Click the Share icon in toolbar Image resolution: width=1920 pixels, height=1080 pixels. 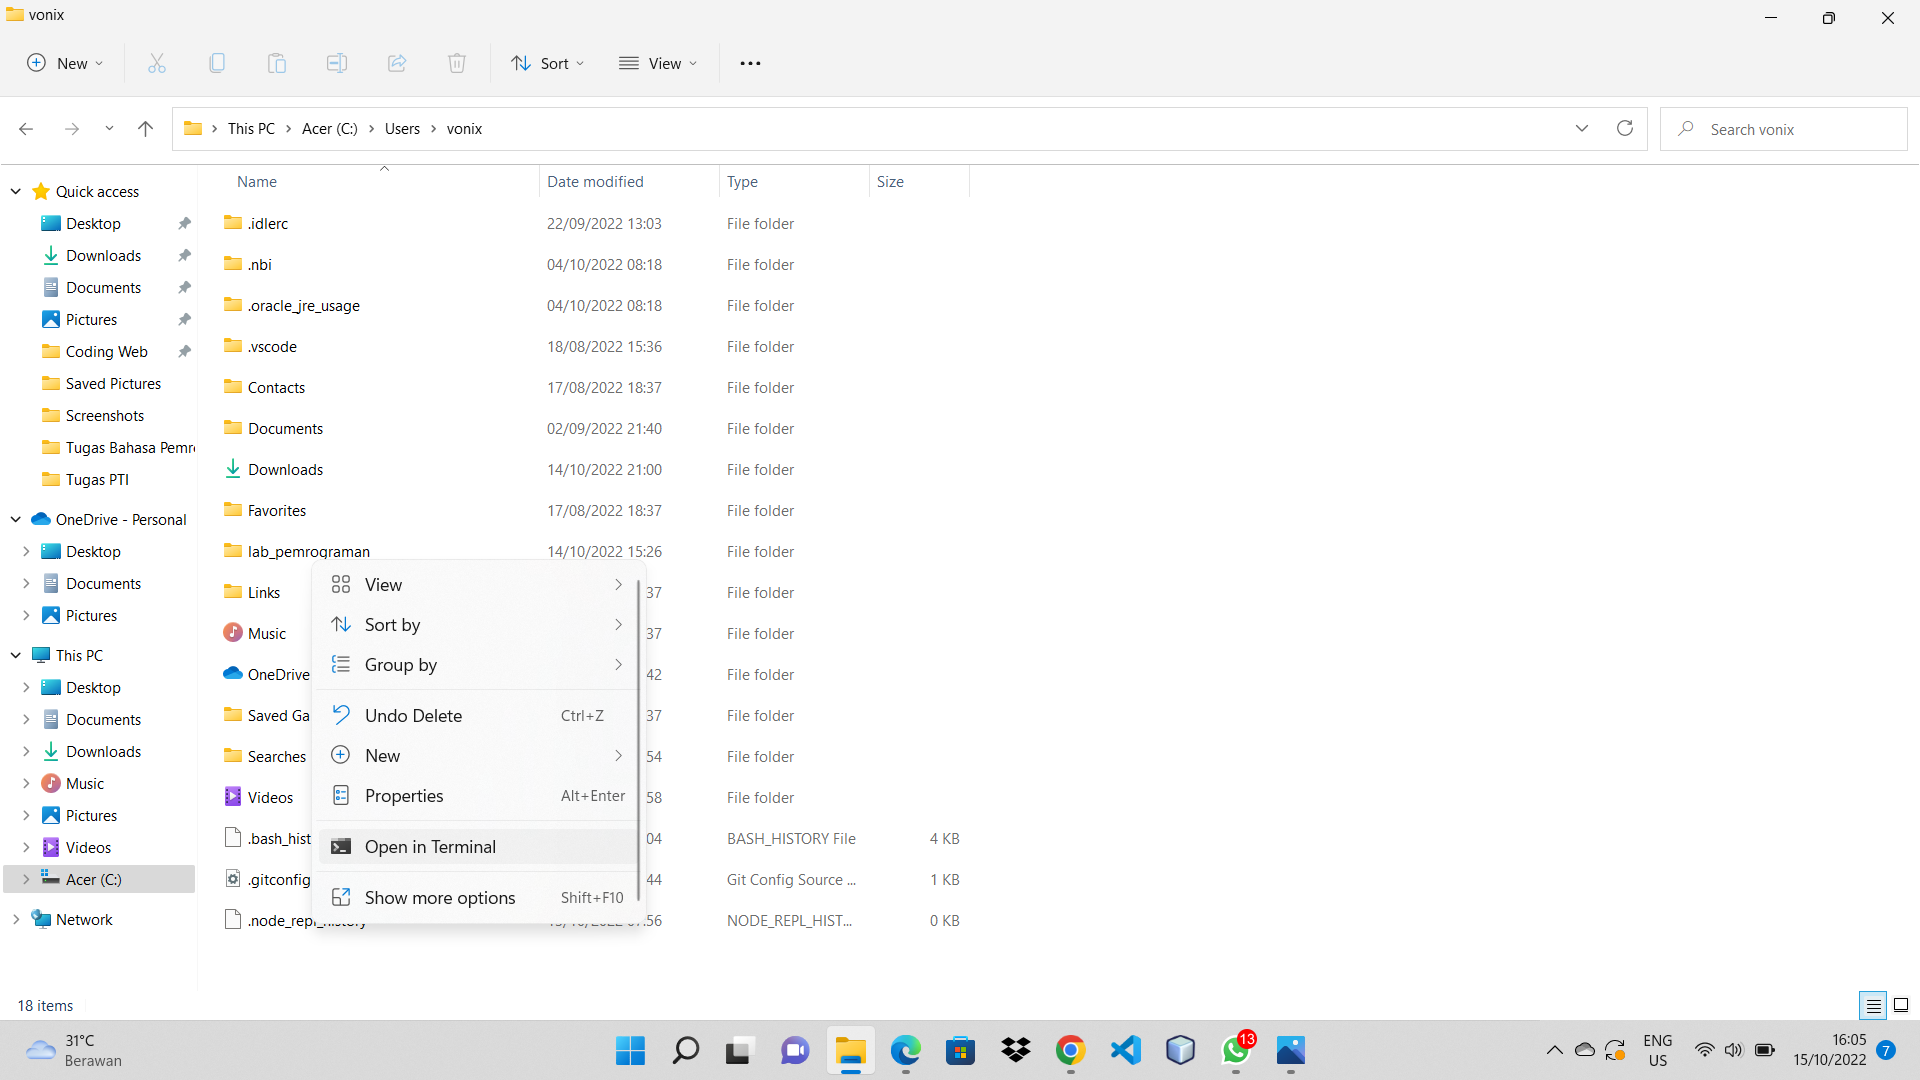point(397,63)
